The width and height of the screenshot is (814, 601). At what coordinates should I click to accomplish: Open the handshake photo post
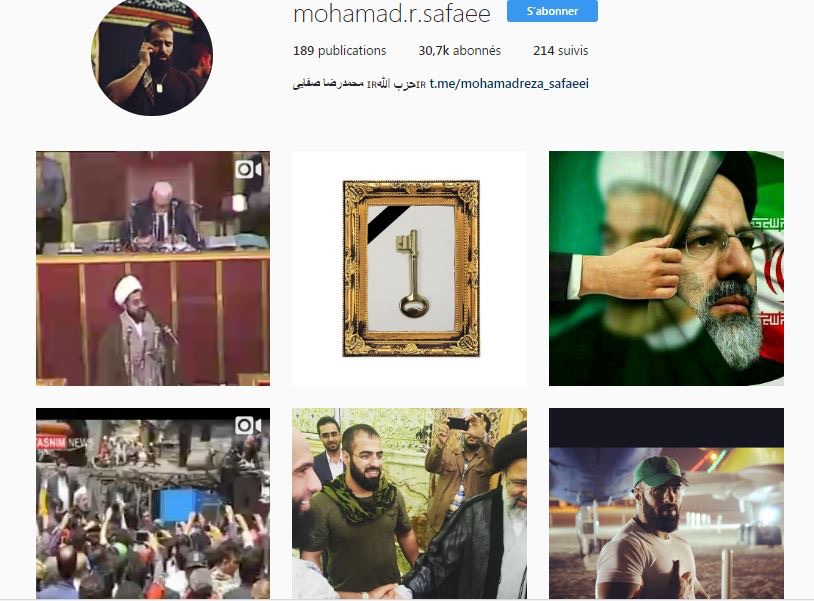click(410, 503)
